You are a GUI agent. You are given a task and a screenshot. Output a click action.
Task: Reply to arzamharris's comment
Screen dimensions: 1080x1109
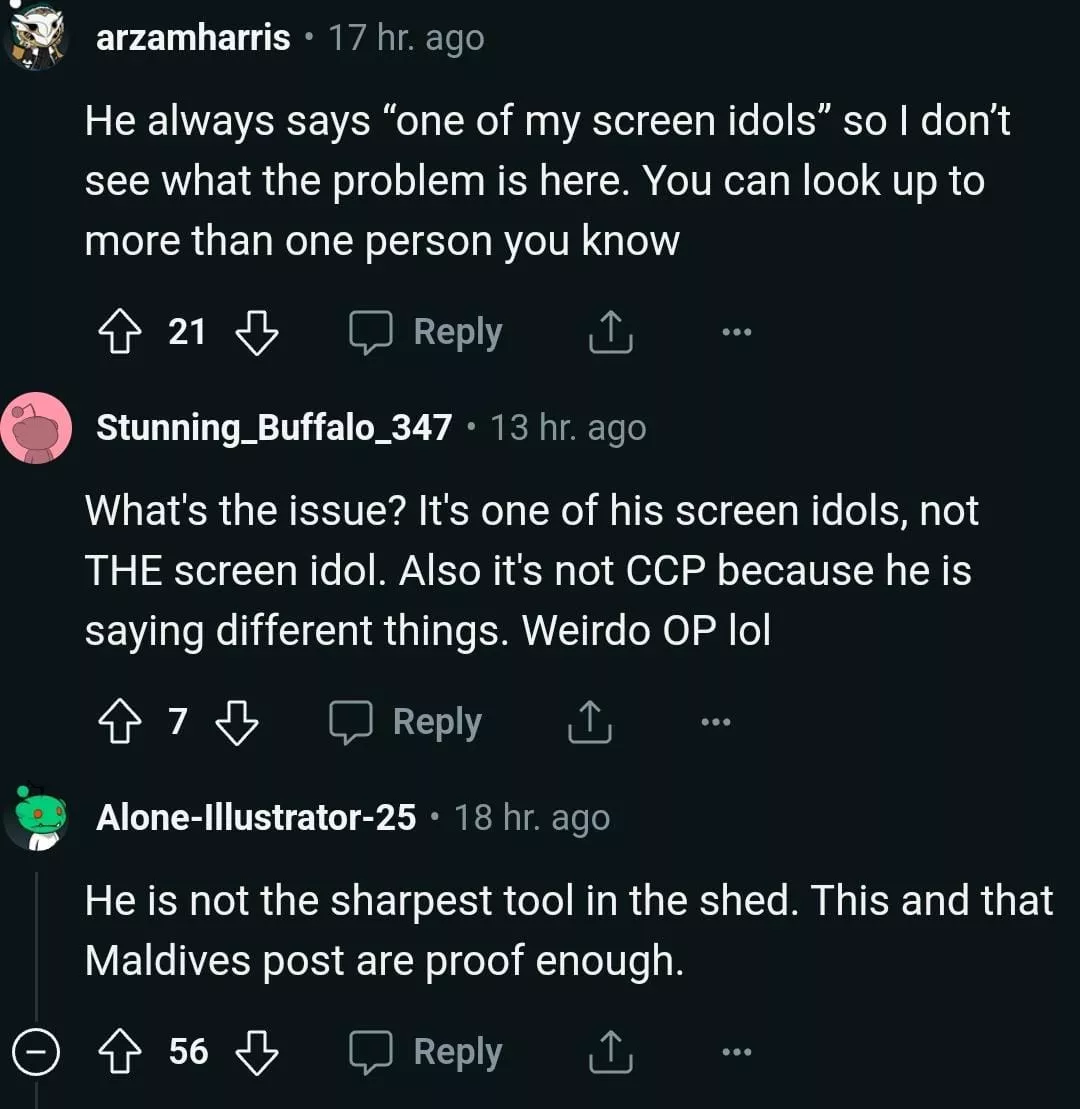[x=426, y=332]
